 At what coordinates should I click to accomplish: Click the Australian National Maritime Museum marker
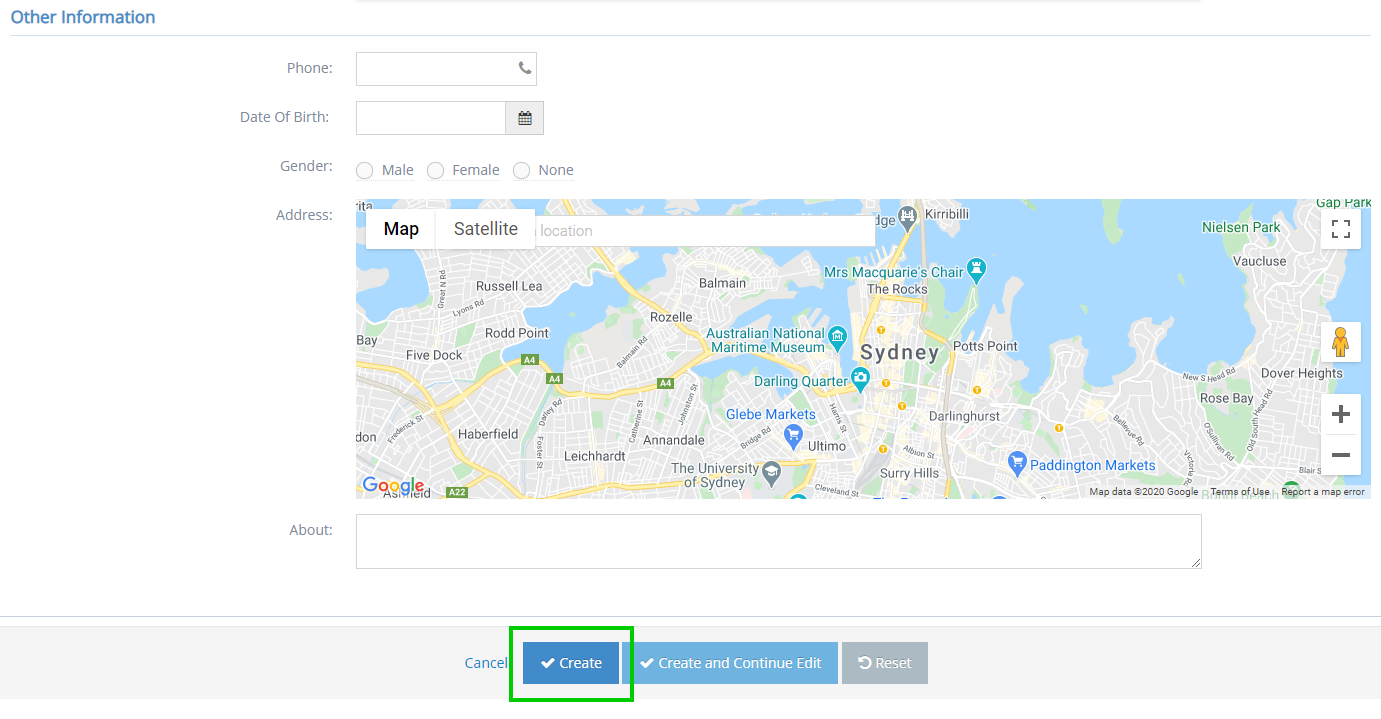(x=838, y=335)
